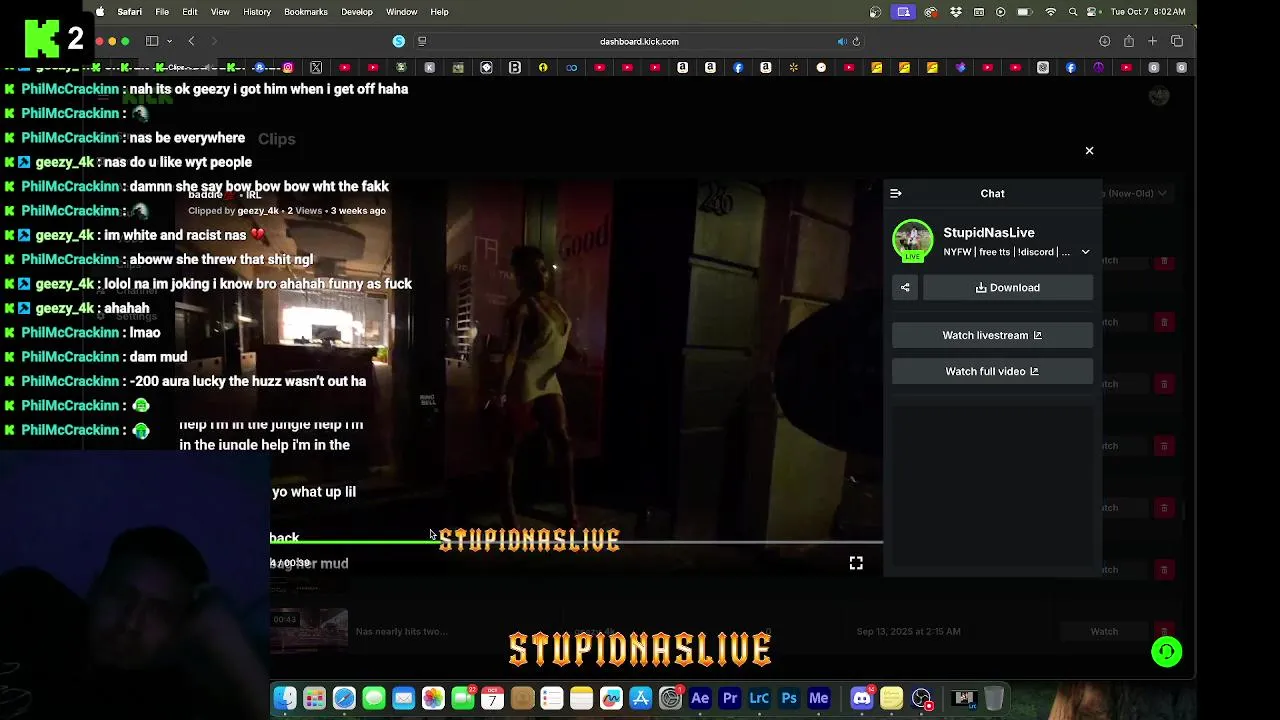Open App Store from the Dock
This screenshot has width=1280, height=720.
tap(641, 698)
